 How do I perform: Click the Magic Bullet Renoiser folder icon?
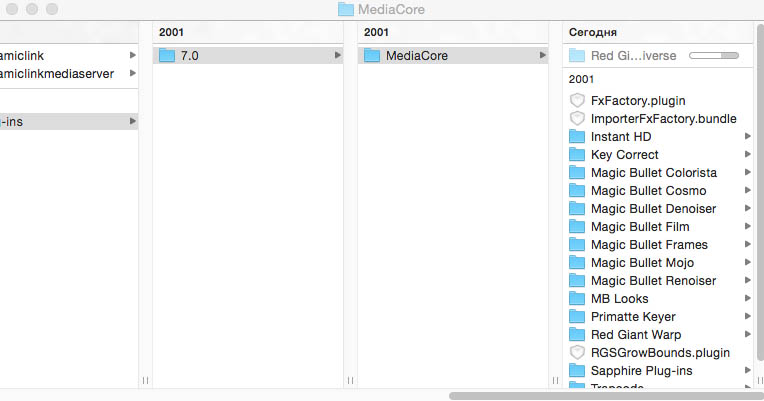pyautogui.click(x=577, y=281)
